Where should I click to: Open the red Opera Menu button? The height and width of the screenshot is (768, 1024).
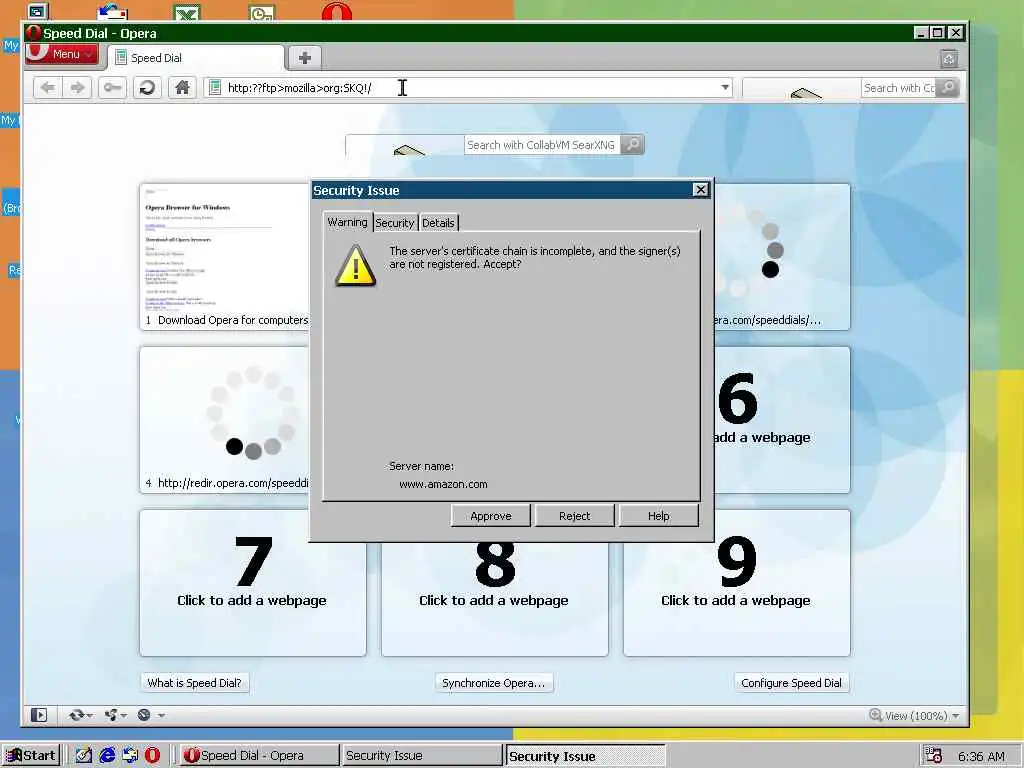61,54
